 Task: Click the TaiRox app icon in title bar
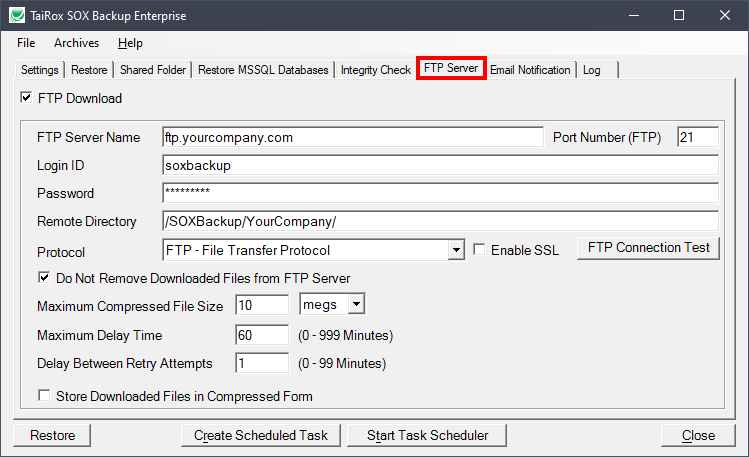pos(17,15)
